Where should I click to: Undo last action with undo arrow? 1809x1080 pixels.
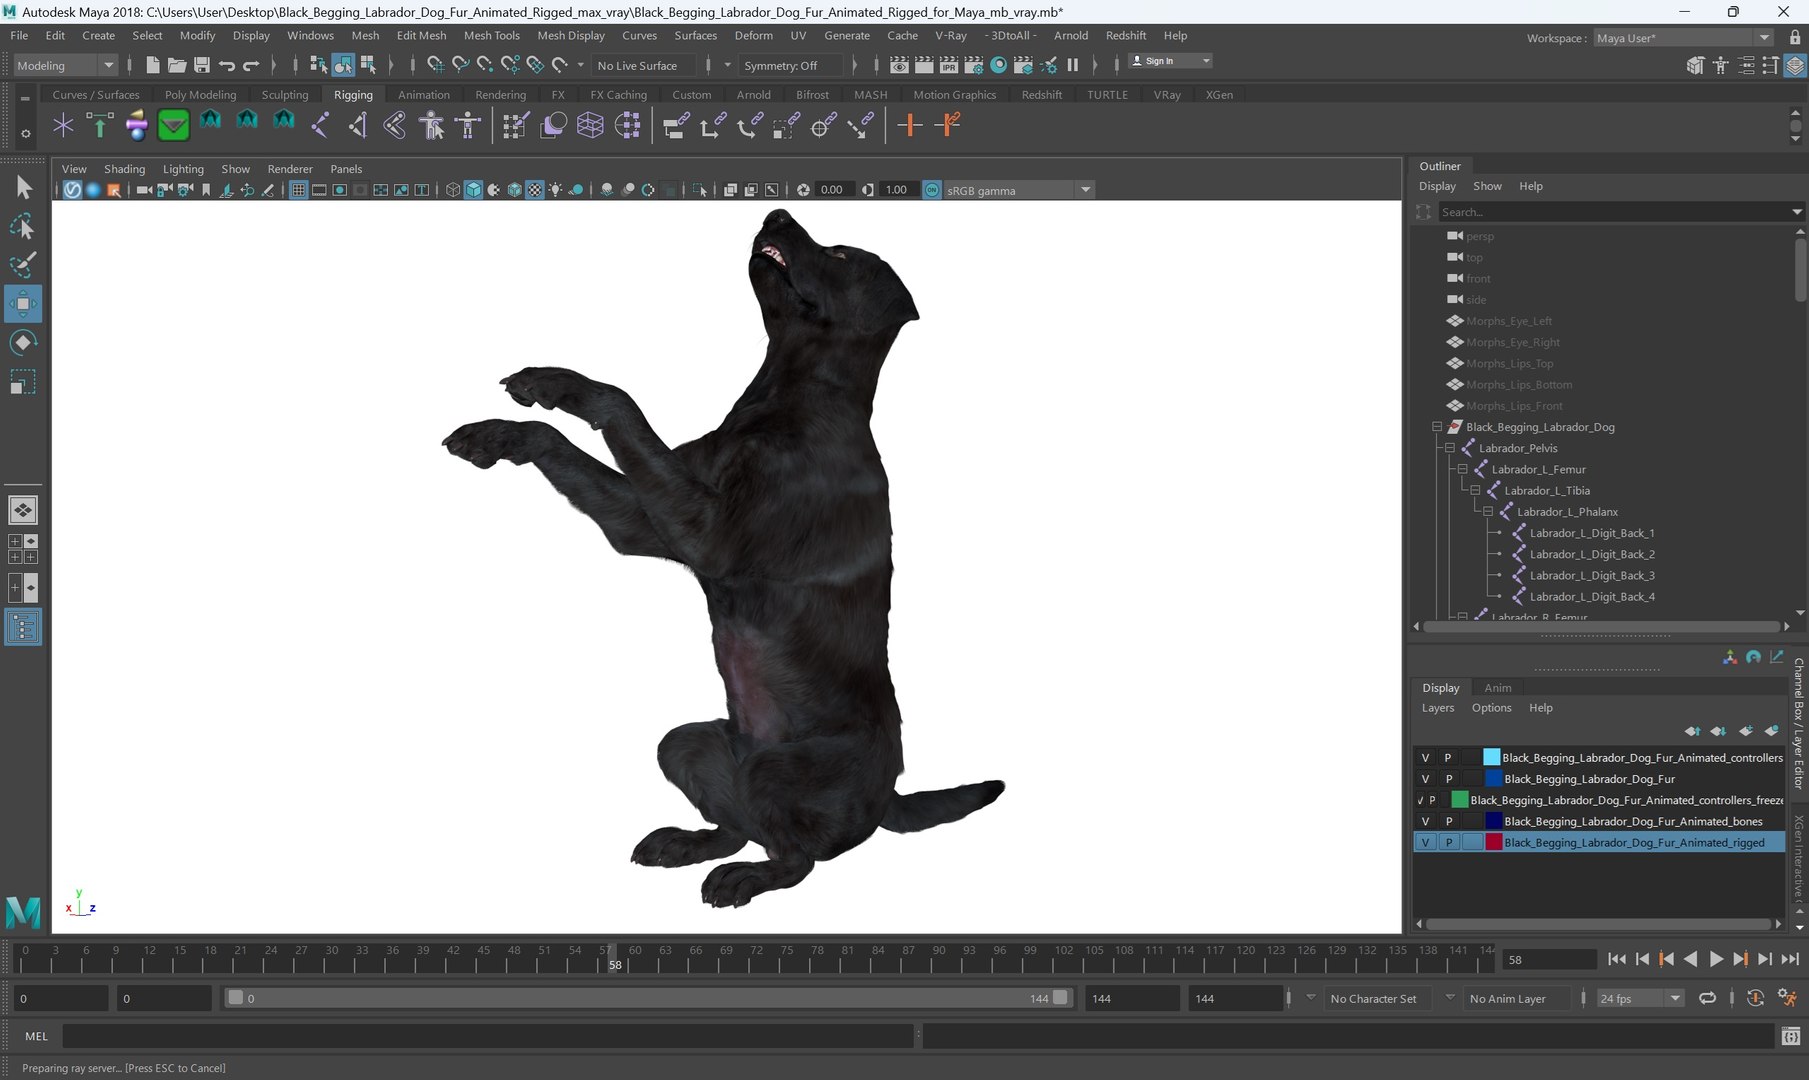(227, 65)
